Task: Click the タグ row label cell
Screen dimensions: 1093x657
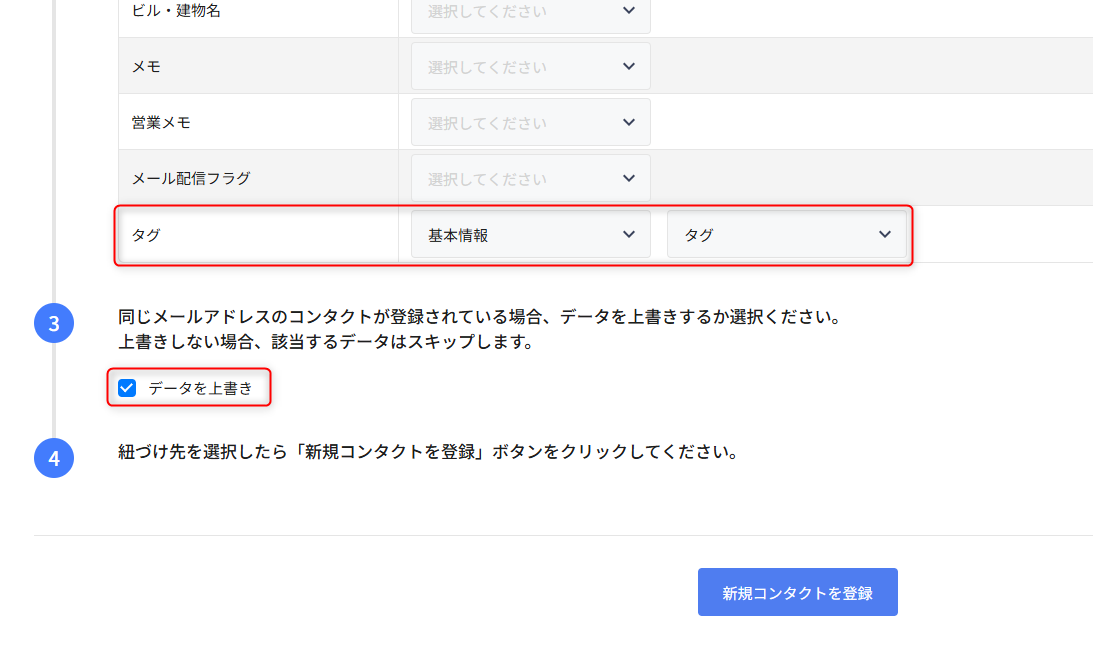Action: (x=146, y=234)
